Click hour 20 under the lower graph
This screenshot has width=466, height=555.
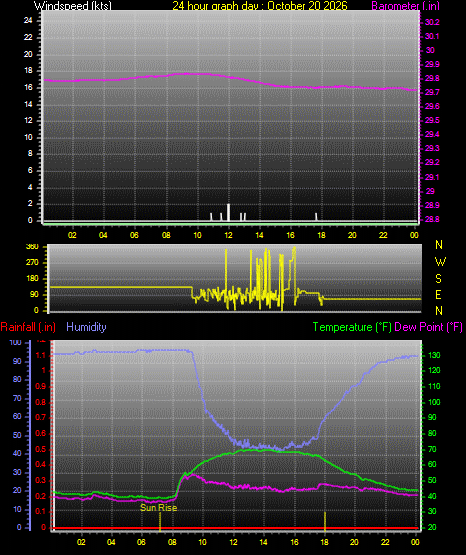354,542
